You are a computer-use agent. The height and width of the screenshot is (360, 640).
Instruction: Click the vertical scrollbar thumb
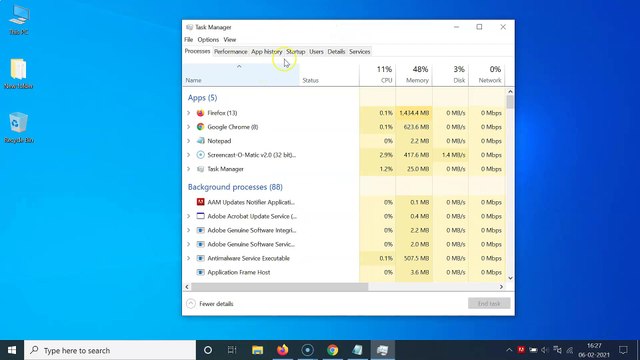tap(510, 102)
